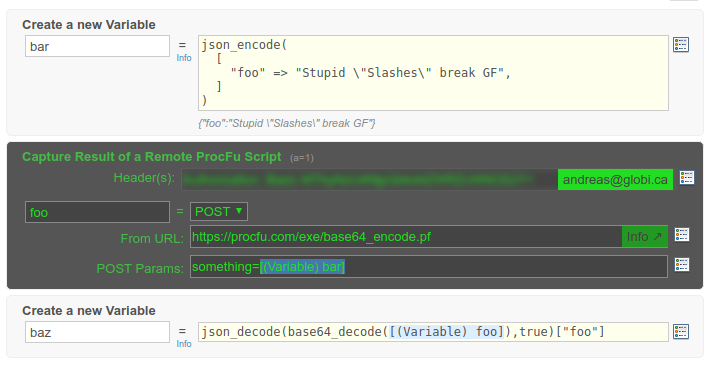This screenshot has width=711, height=365.
Task: Select the (Variable) foo token in baz expression
Action: 446,332
